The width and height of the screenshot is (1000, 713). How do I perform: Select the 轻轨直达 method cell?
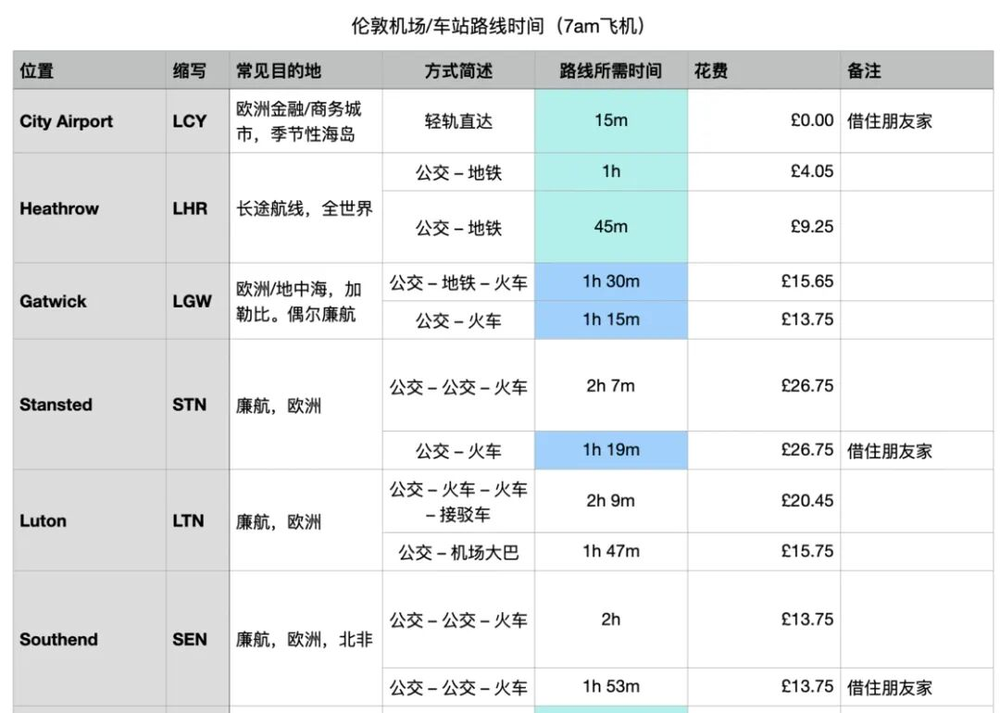point(458,121)
